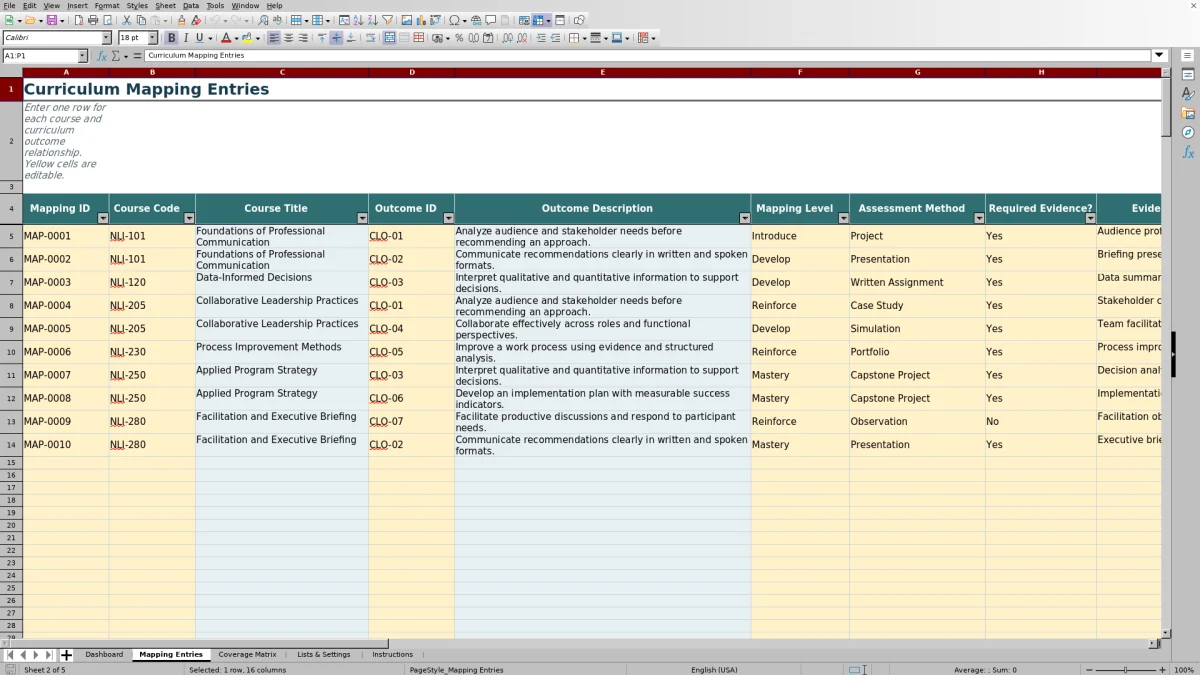Image resolution: width=1200 pixels, height=675 pixels.
Task: Open the Mapping Level filter dropdown
Action: 843,218
